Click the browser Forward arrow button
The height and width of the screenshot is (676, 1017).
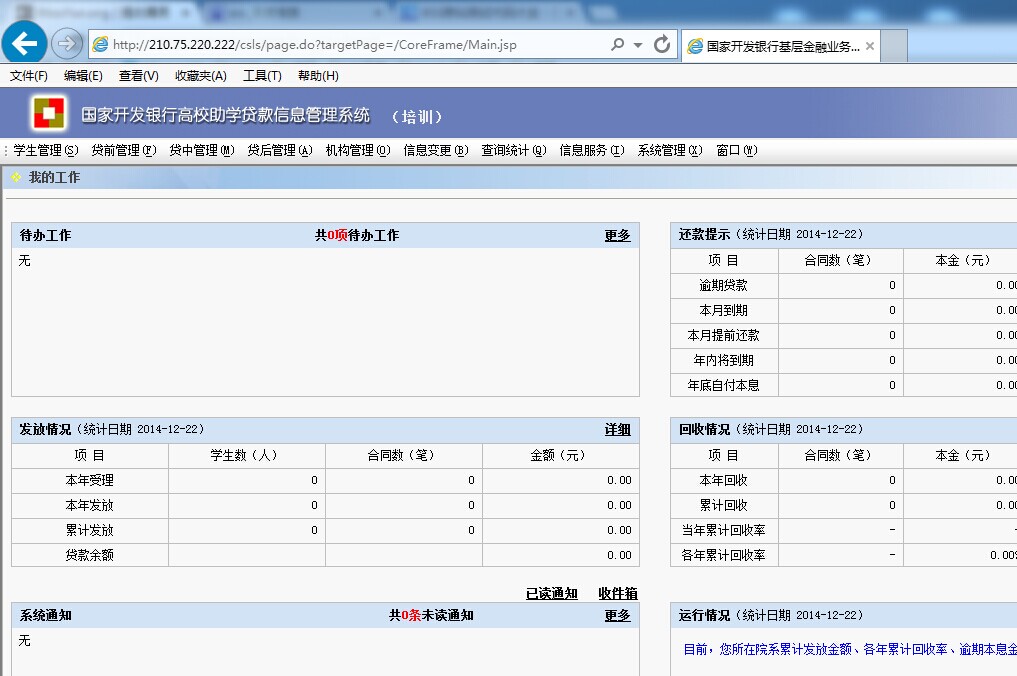coord(66,44)
